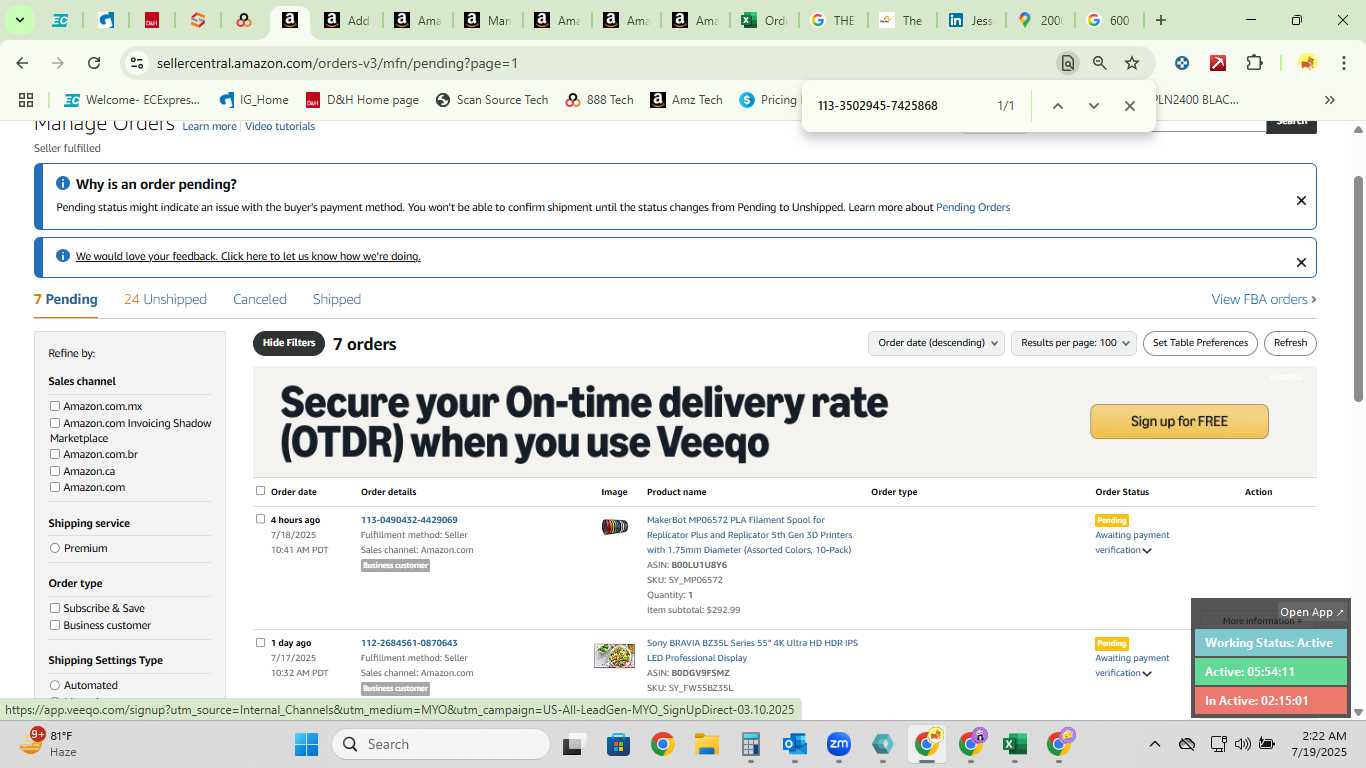
Task: Jump to the next find result
Action: point(1094,106)
